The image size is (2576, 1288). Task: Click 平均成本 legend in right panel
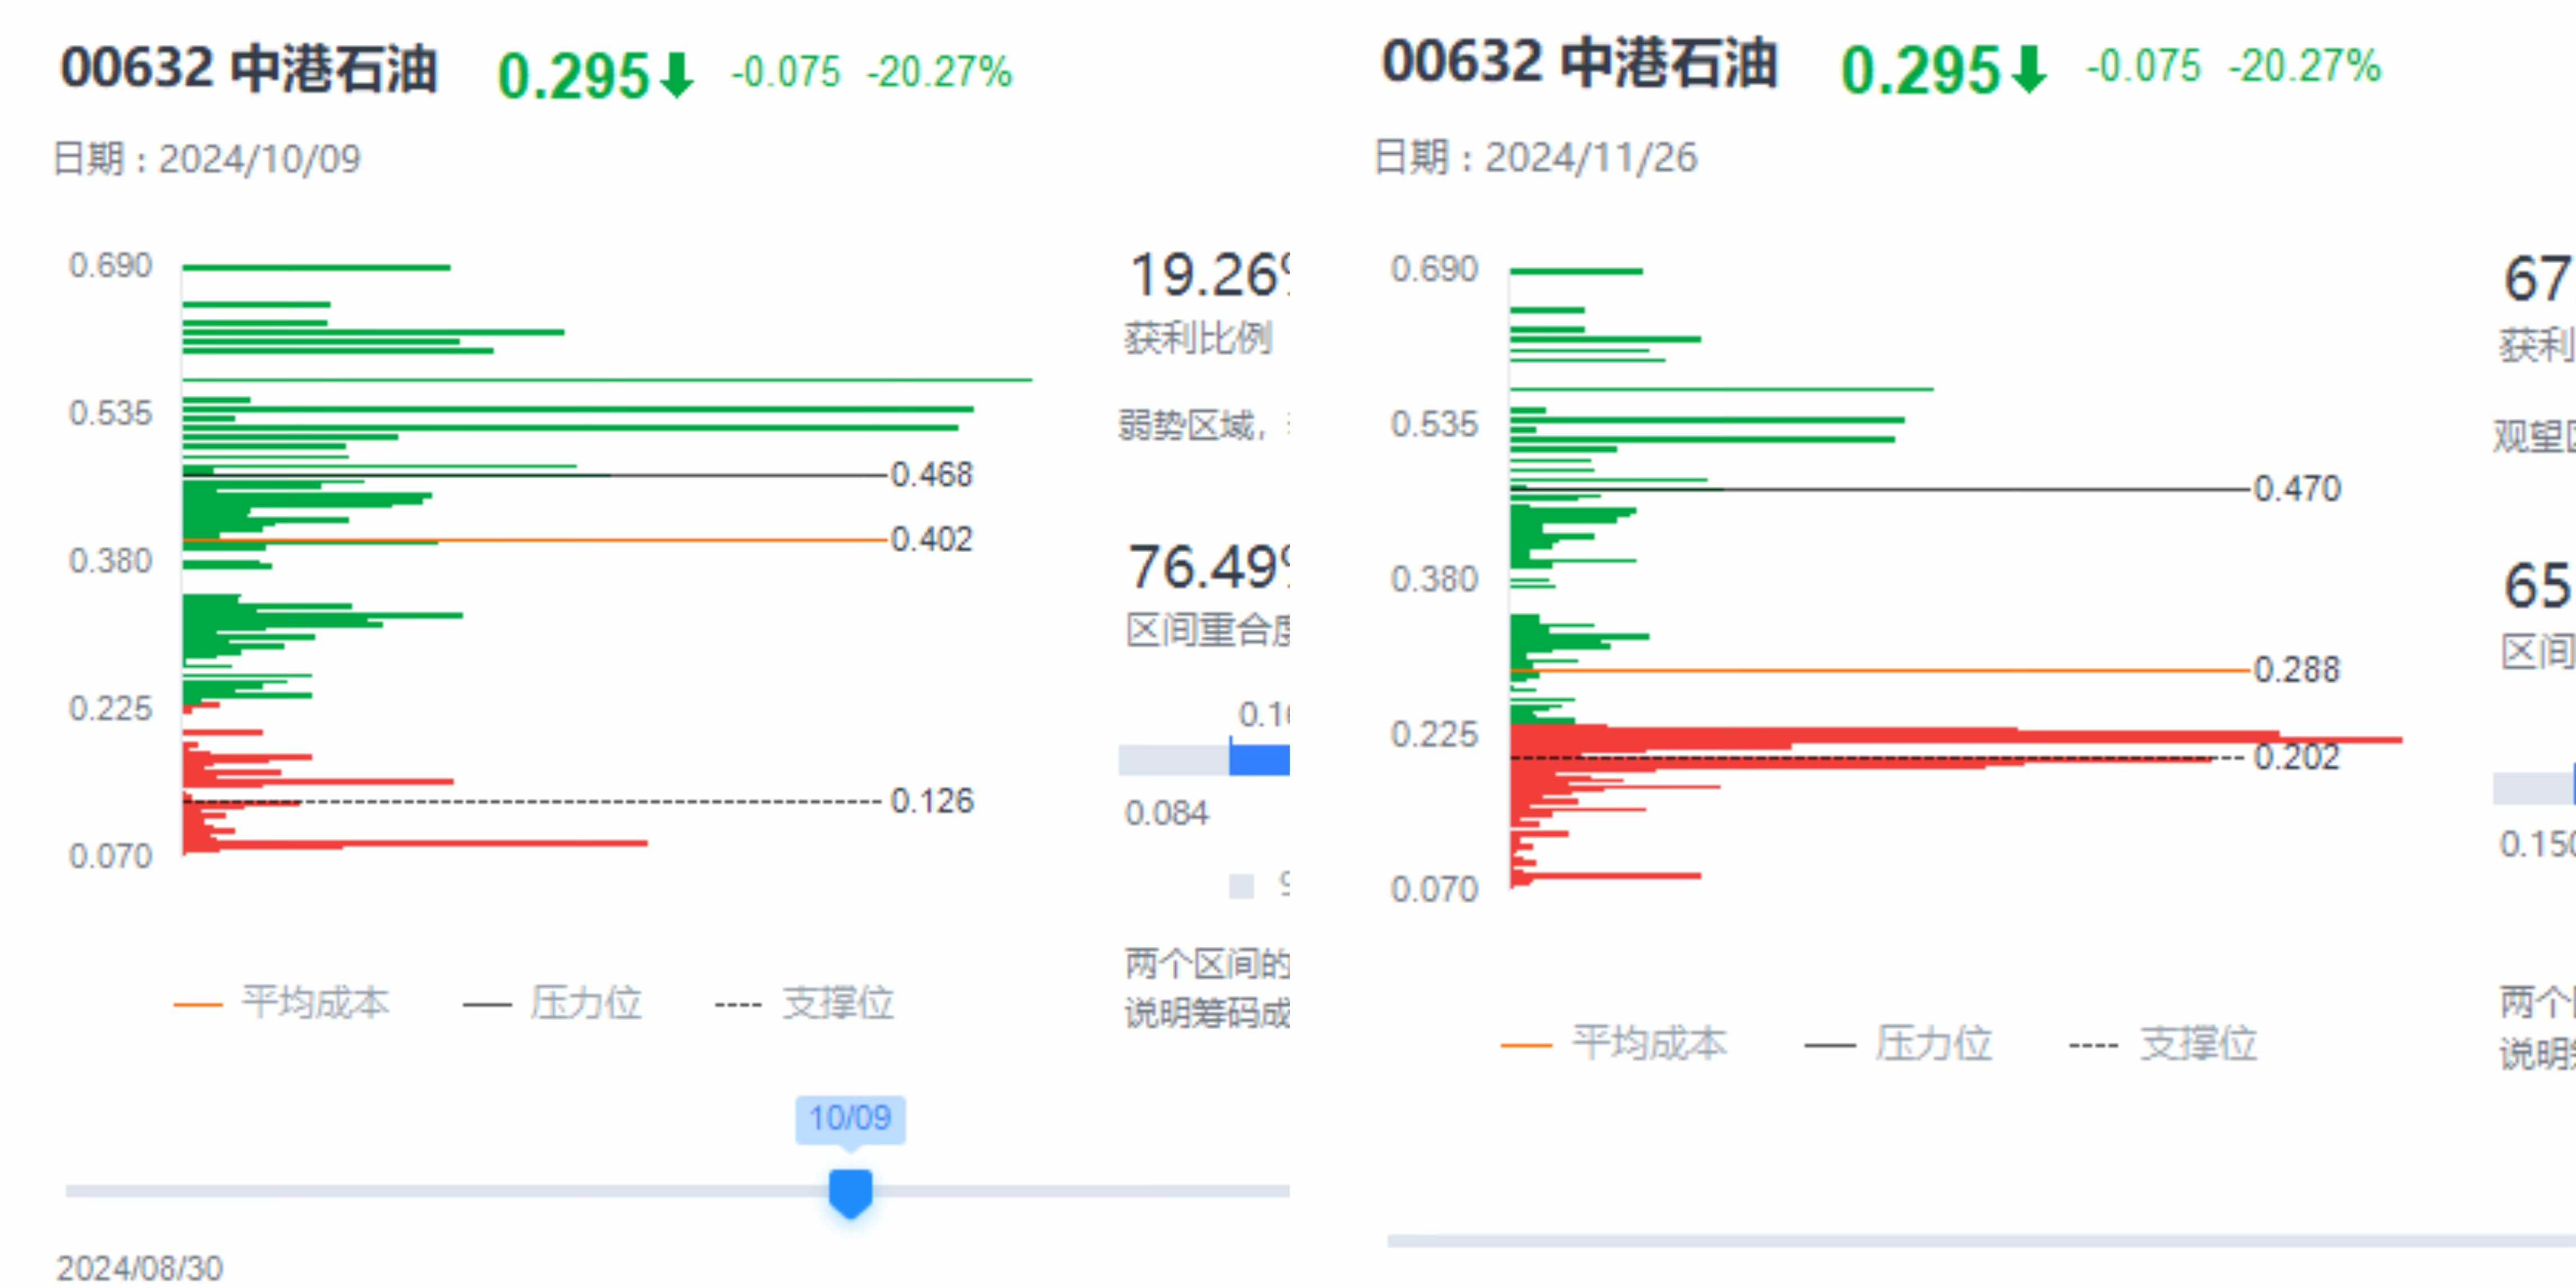pos(1614,1043)
